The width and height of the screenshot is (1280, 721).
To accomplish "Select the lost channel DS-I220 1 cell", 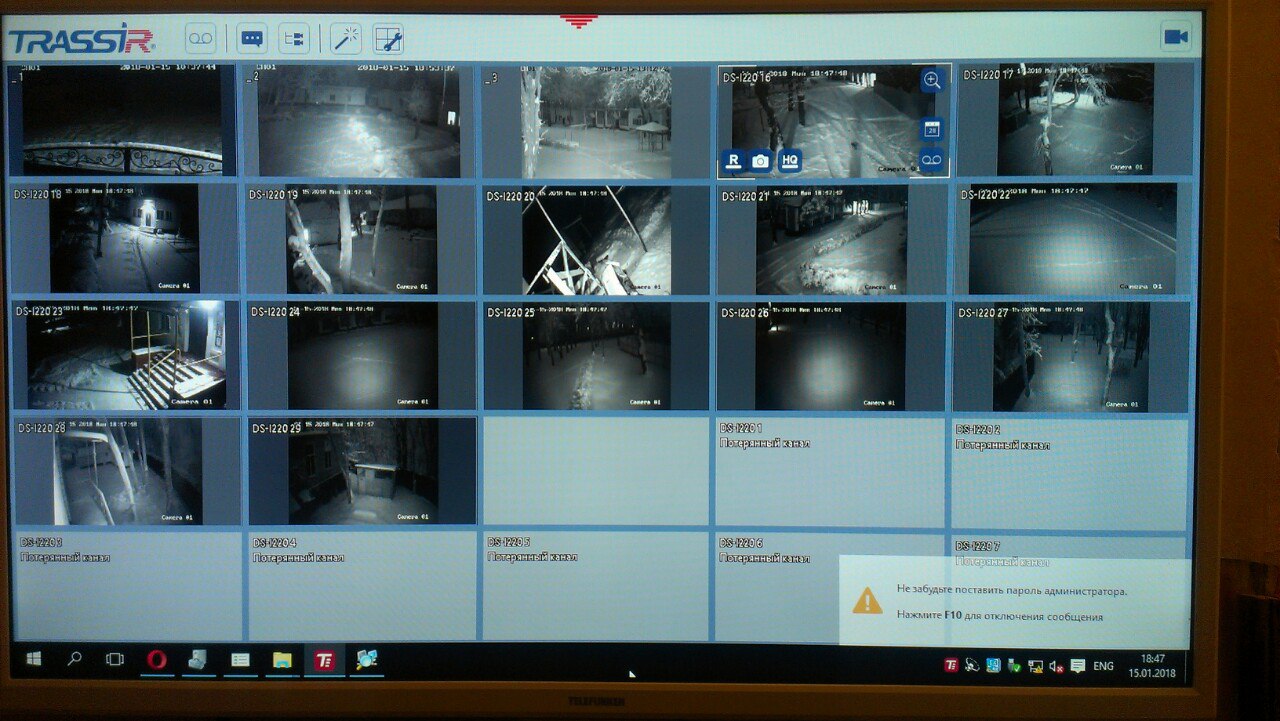I will 829,472.
